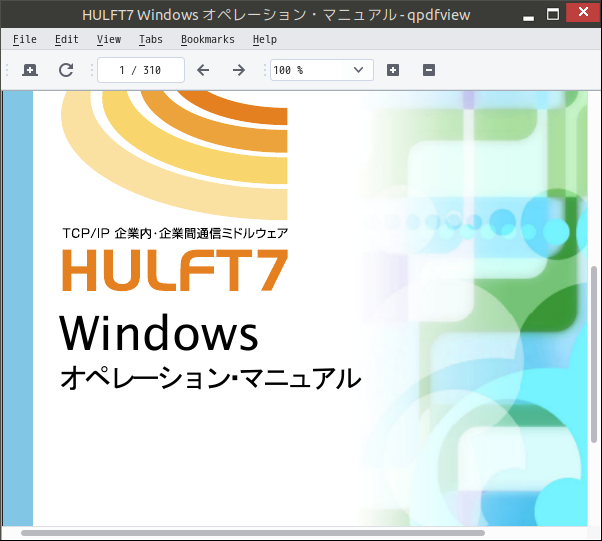
Task: Open the Bookmarks menu
Action: (208, 39)
